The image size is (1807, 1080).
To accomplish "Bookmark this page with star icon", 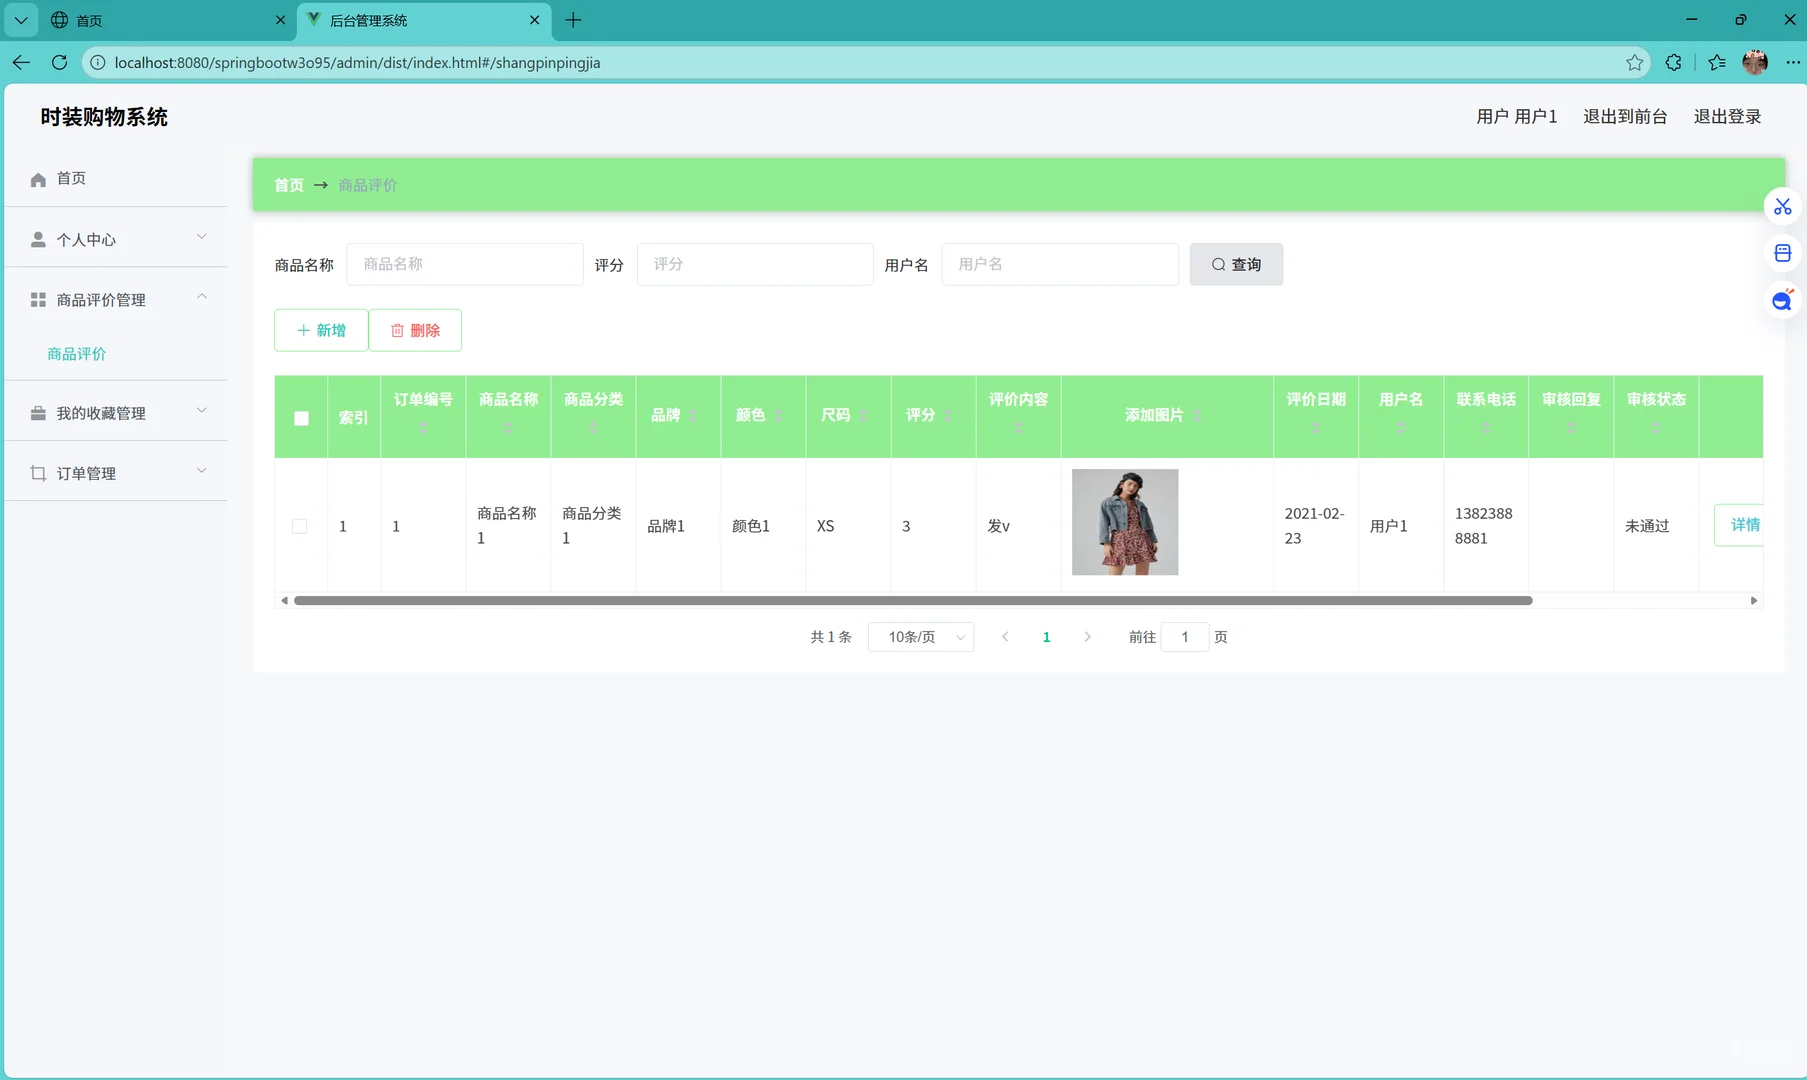I will pyautogui.click(x=1634, y=62).
